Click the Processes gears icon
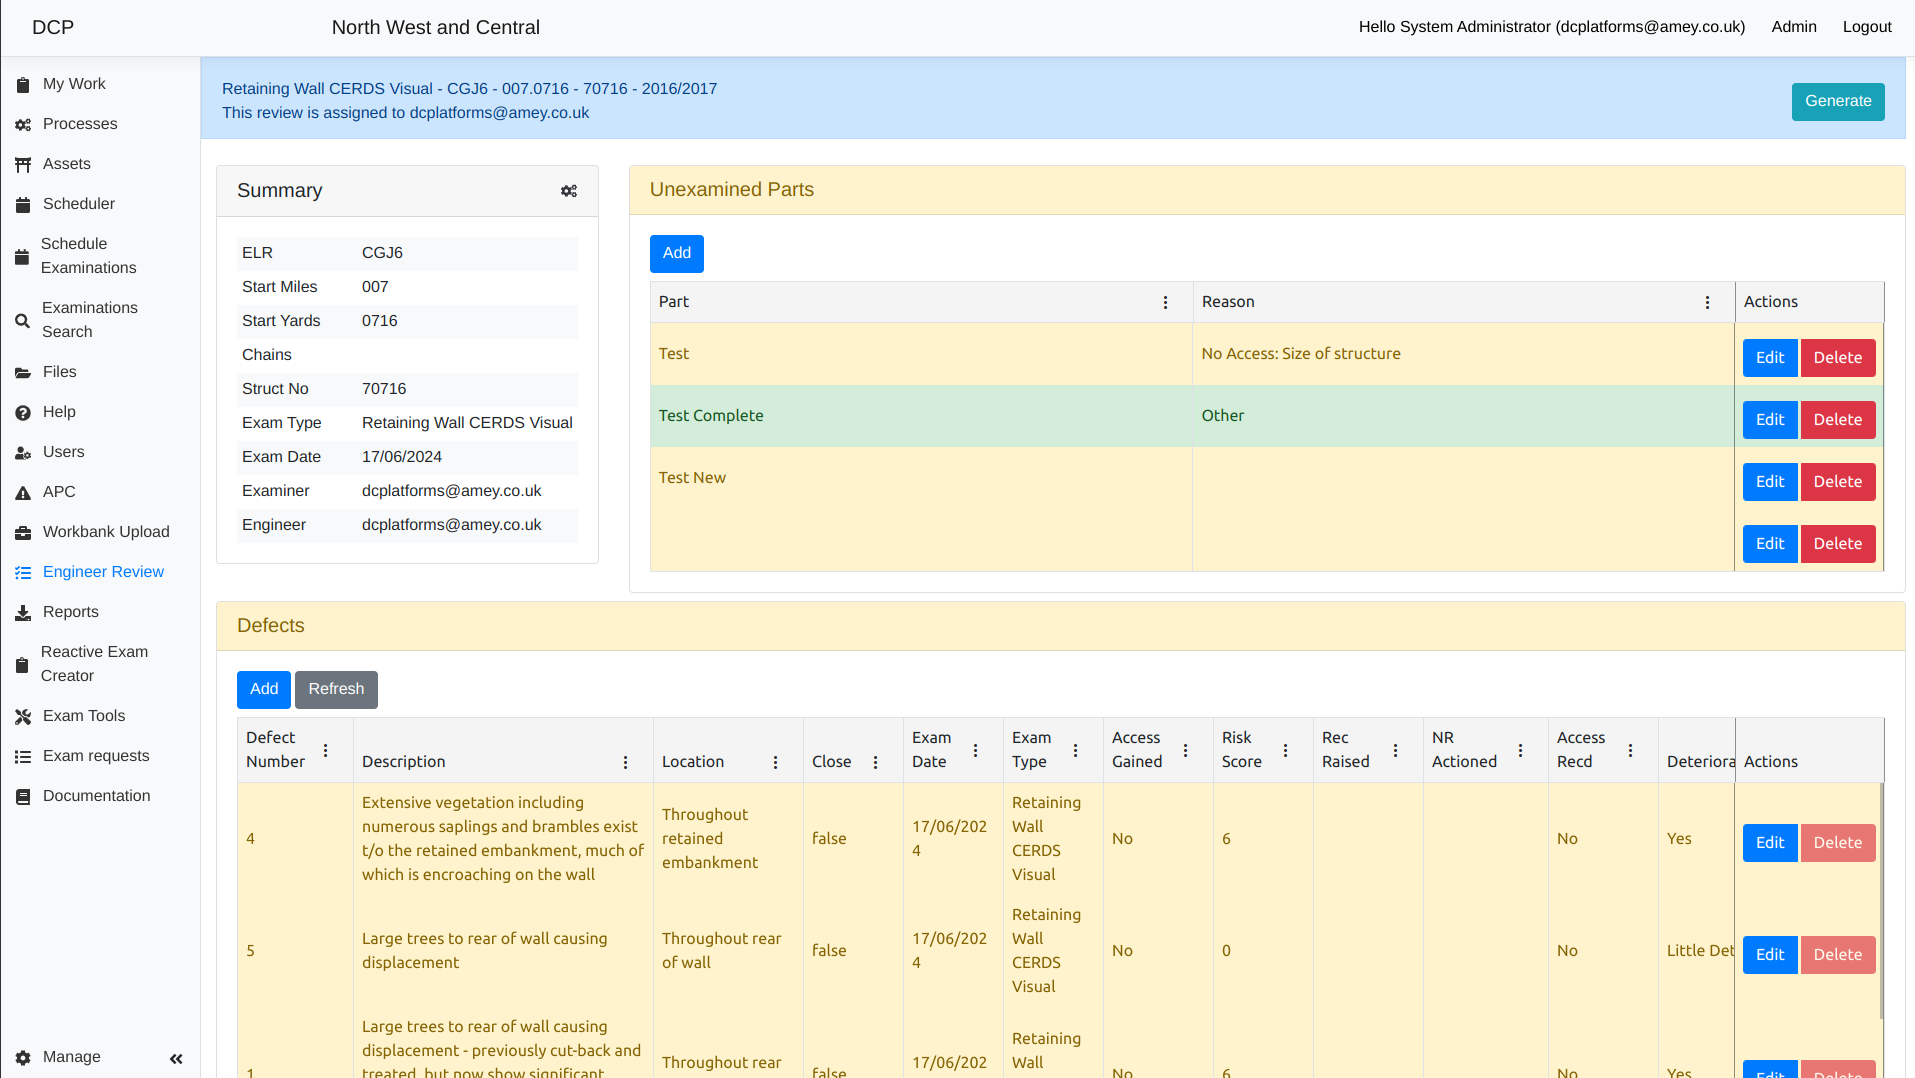The image size is (1915, 1078). pyautogui.click(x=23, y=125)
